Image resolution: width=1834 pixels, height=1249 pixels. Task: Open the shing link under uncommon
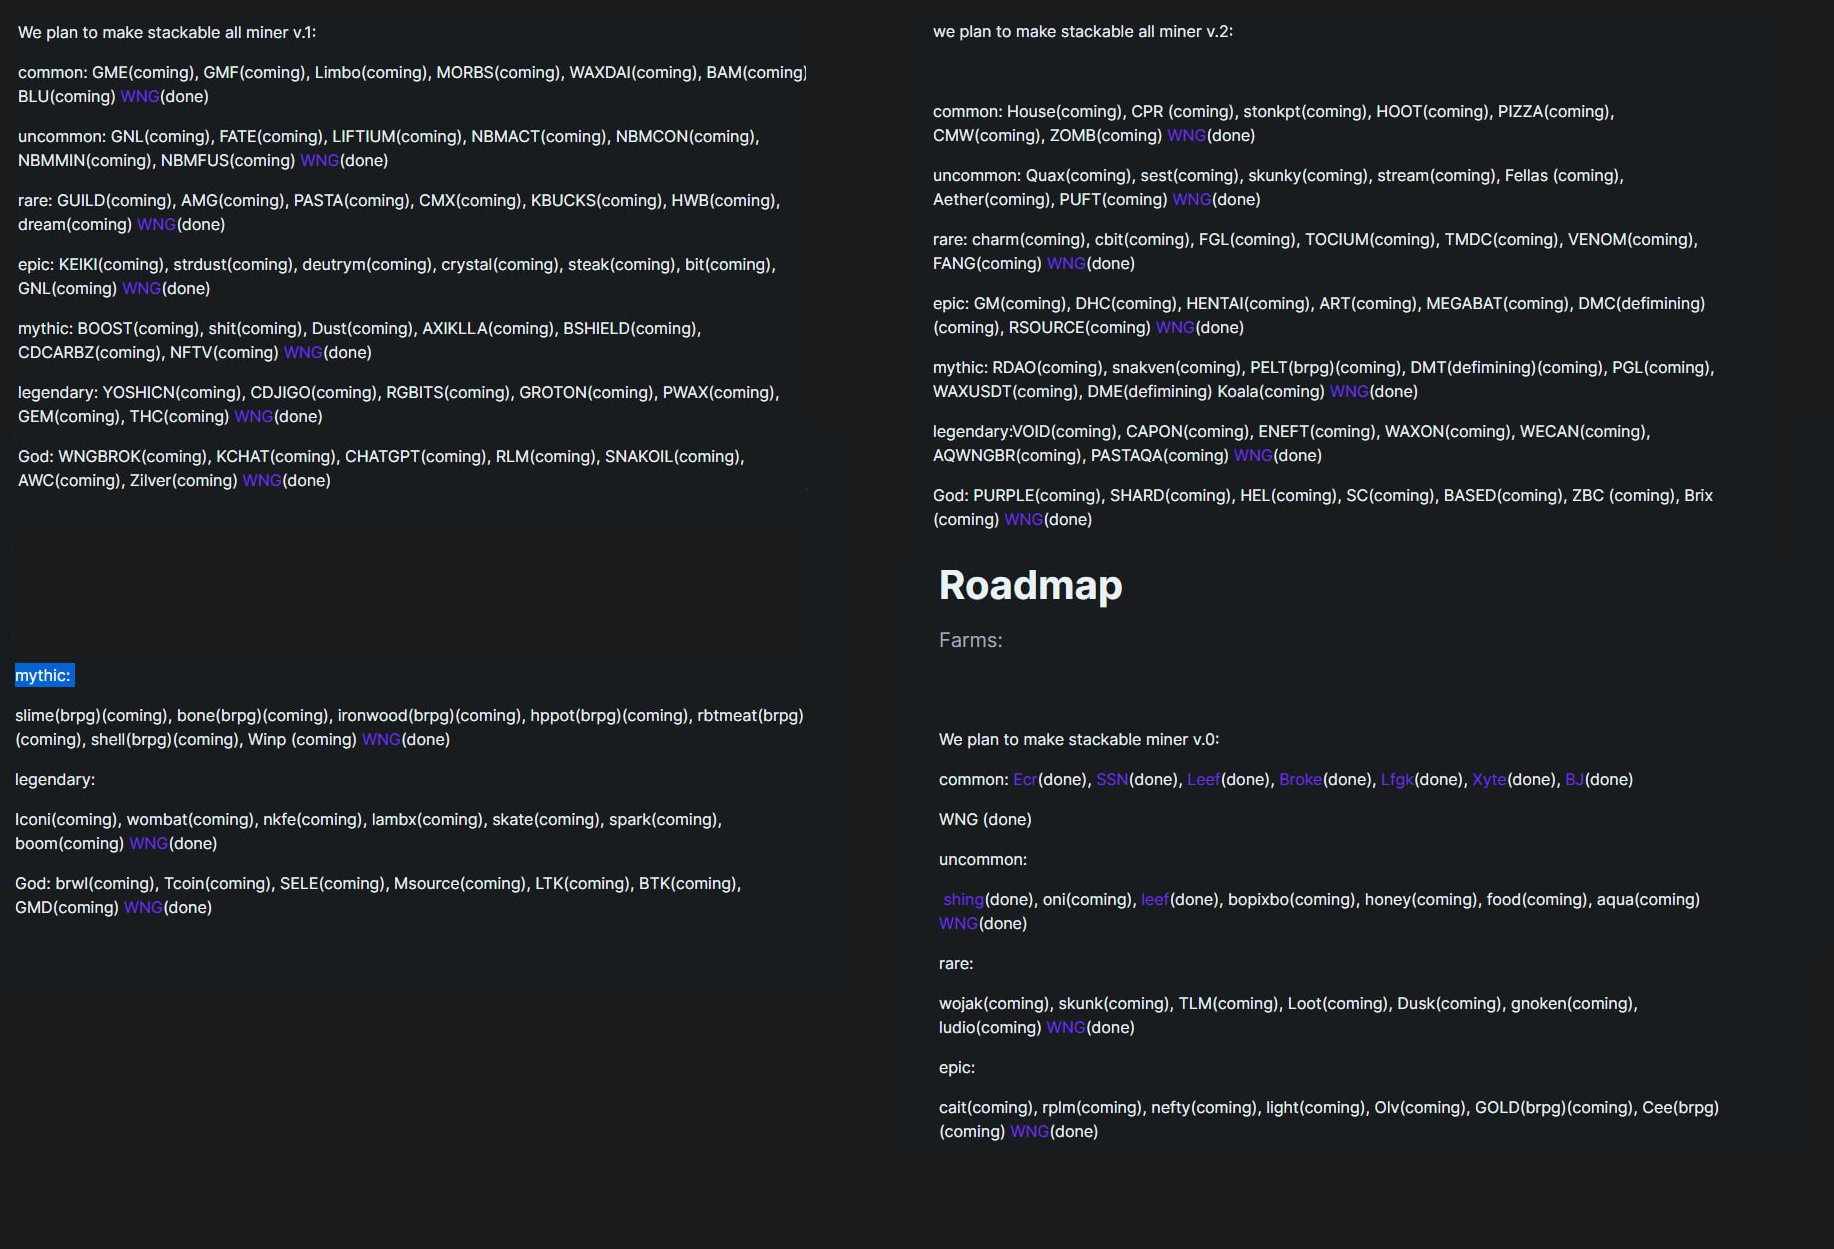coord(964,900)
